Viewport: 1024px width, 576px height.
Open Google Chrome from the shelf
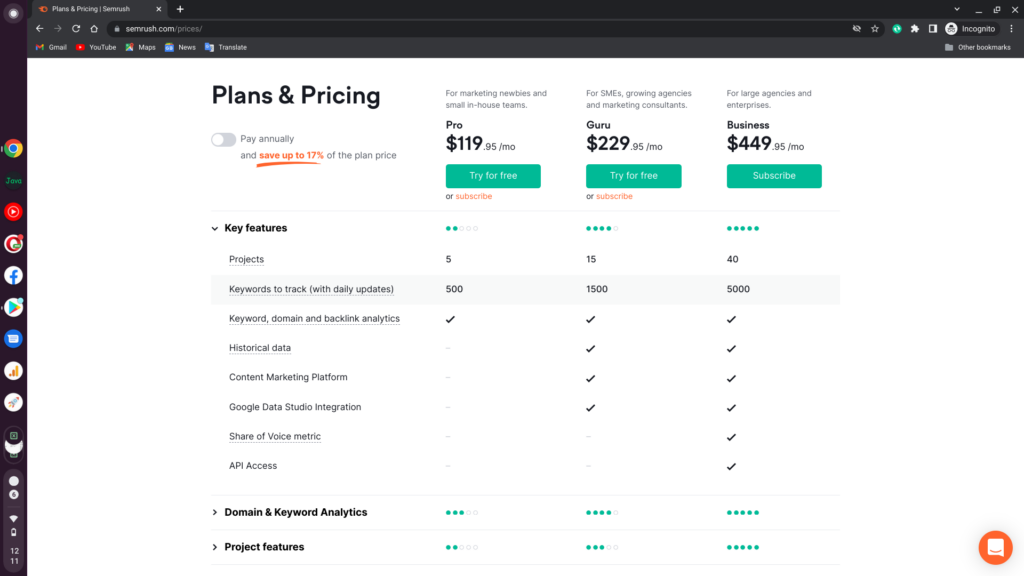point(14,149)
